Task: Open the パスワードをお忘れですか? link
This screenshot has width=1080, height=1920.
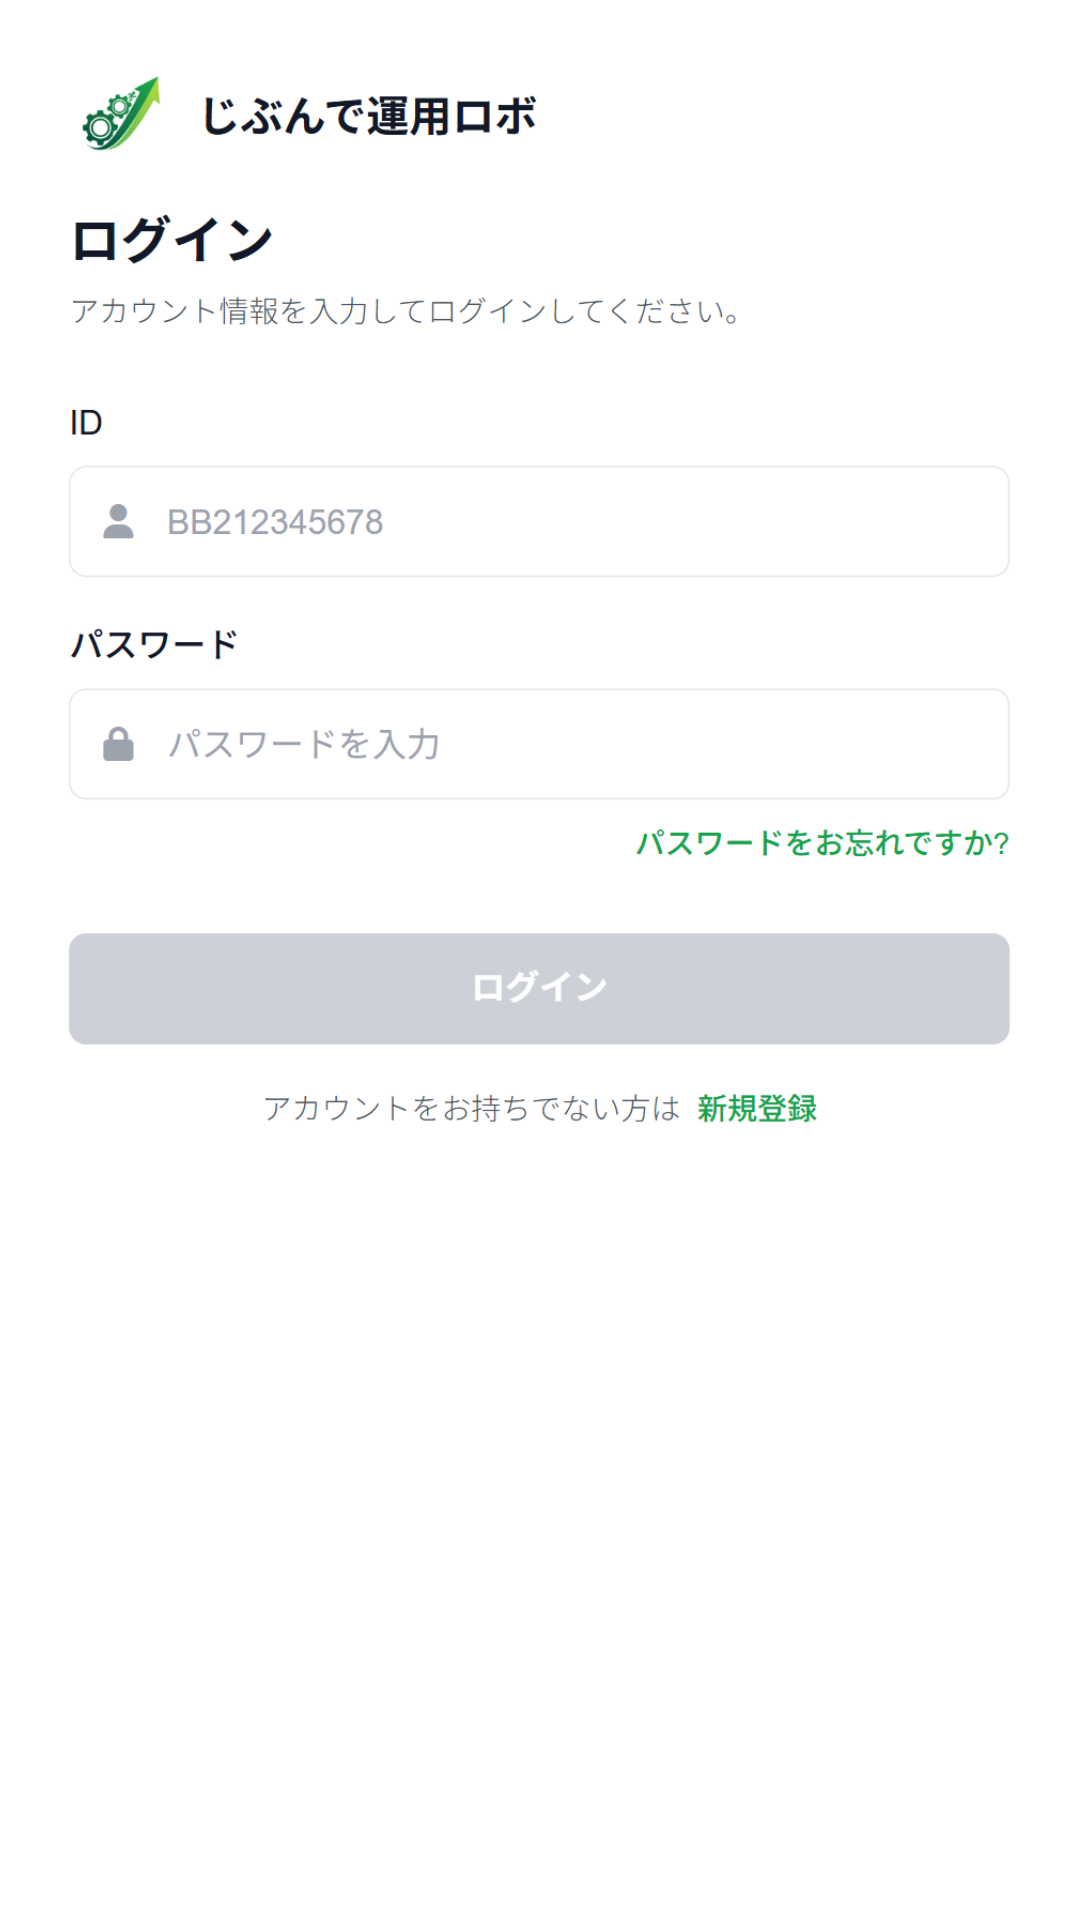Action: (822, 843)
